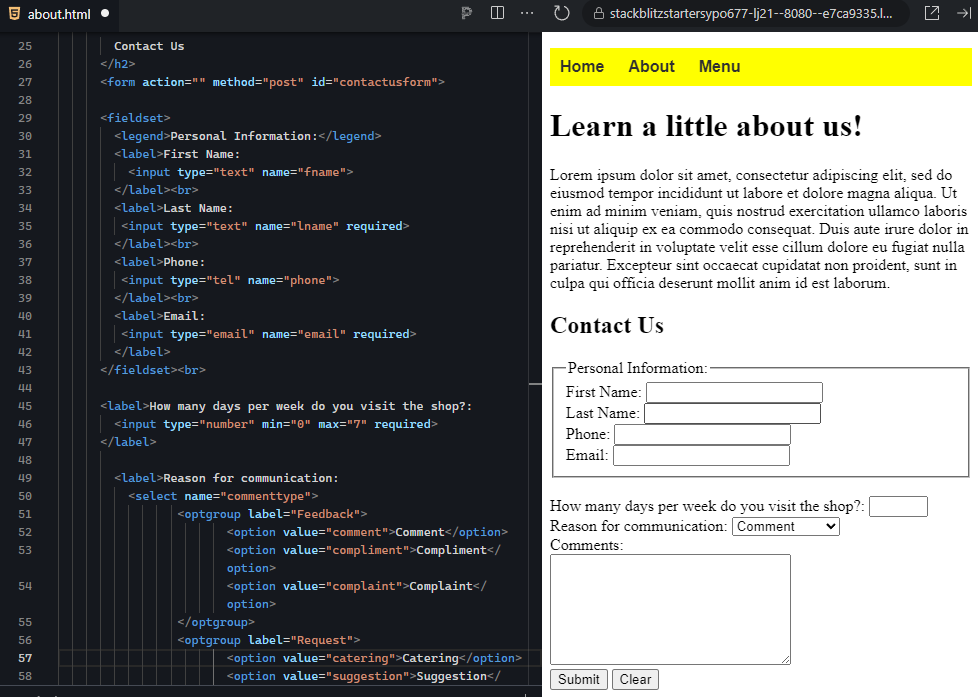Open the more options ellipsis icon
Image resolution: width=978 pixels, height=697 pixels.
526,13
